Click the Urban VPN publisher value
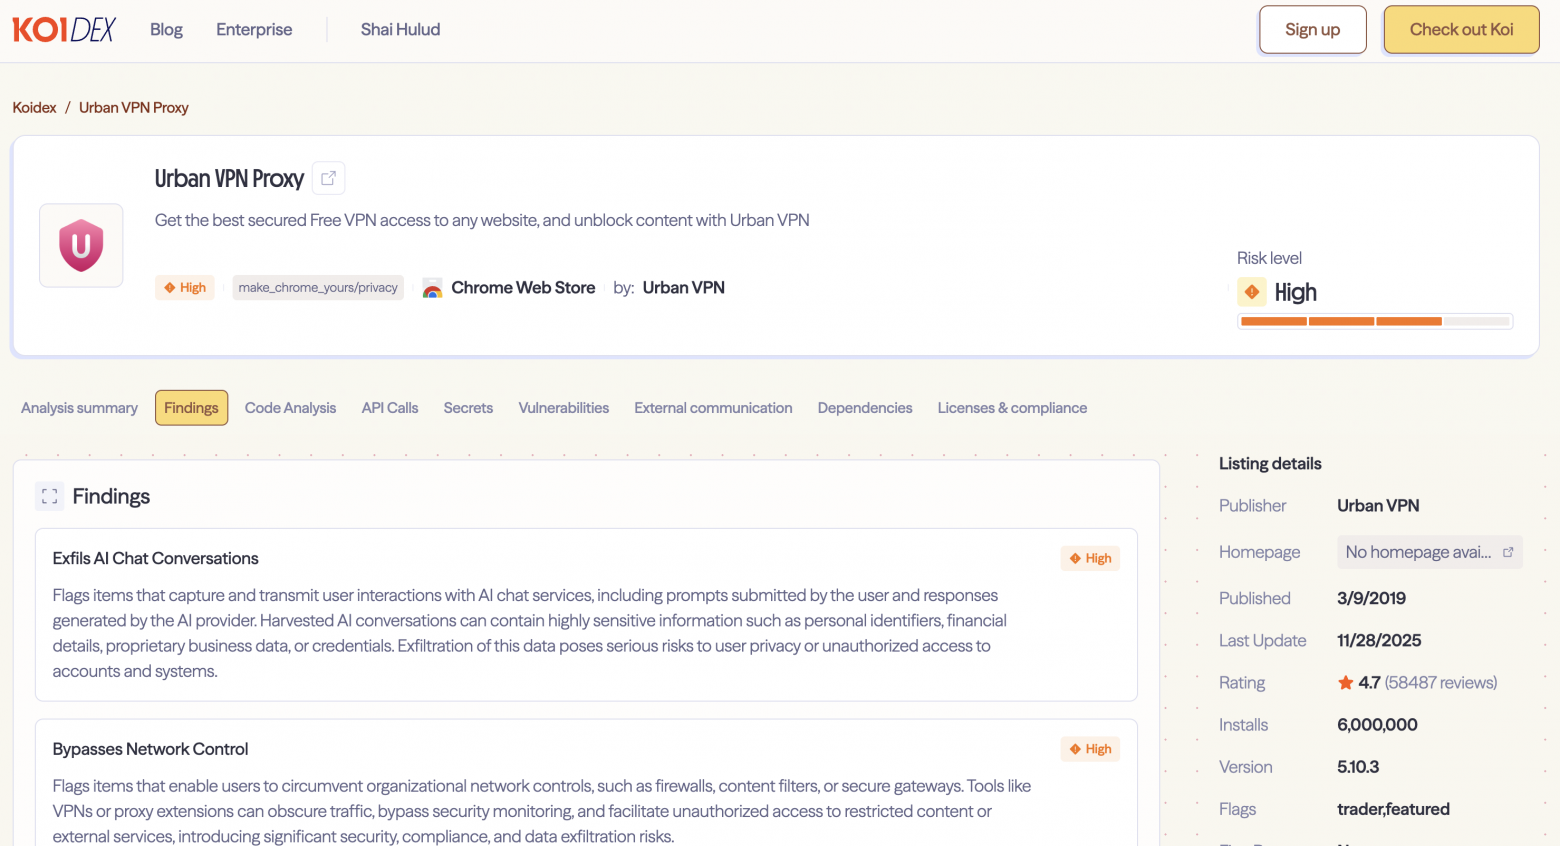 1378,506
